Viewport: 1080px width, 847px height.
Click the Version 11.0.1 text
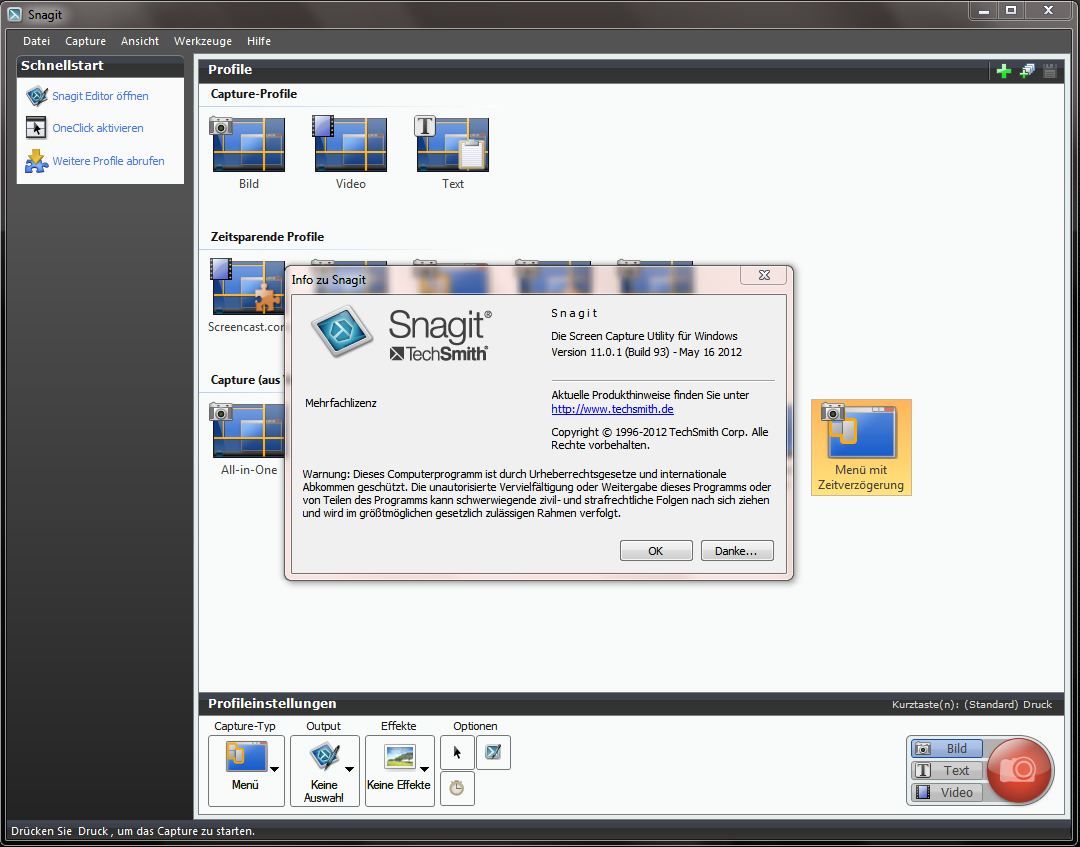646,352
